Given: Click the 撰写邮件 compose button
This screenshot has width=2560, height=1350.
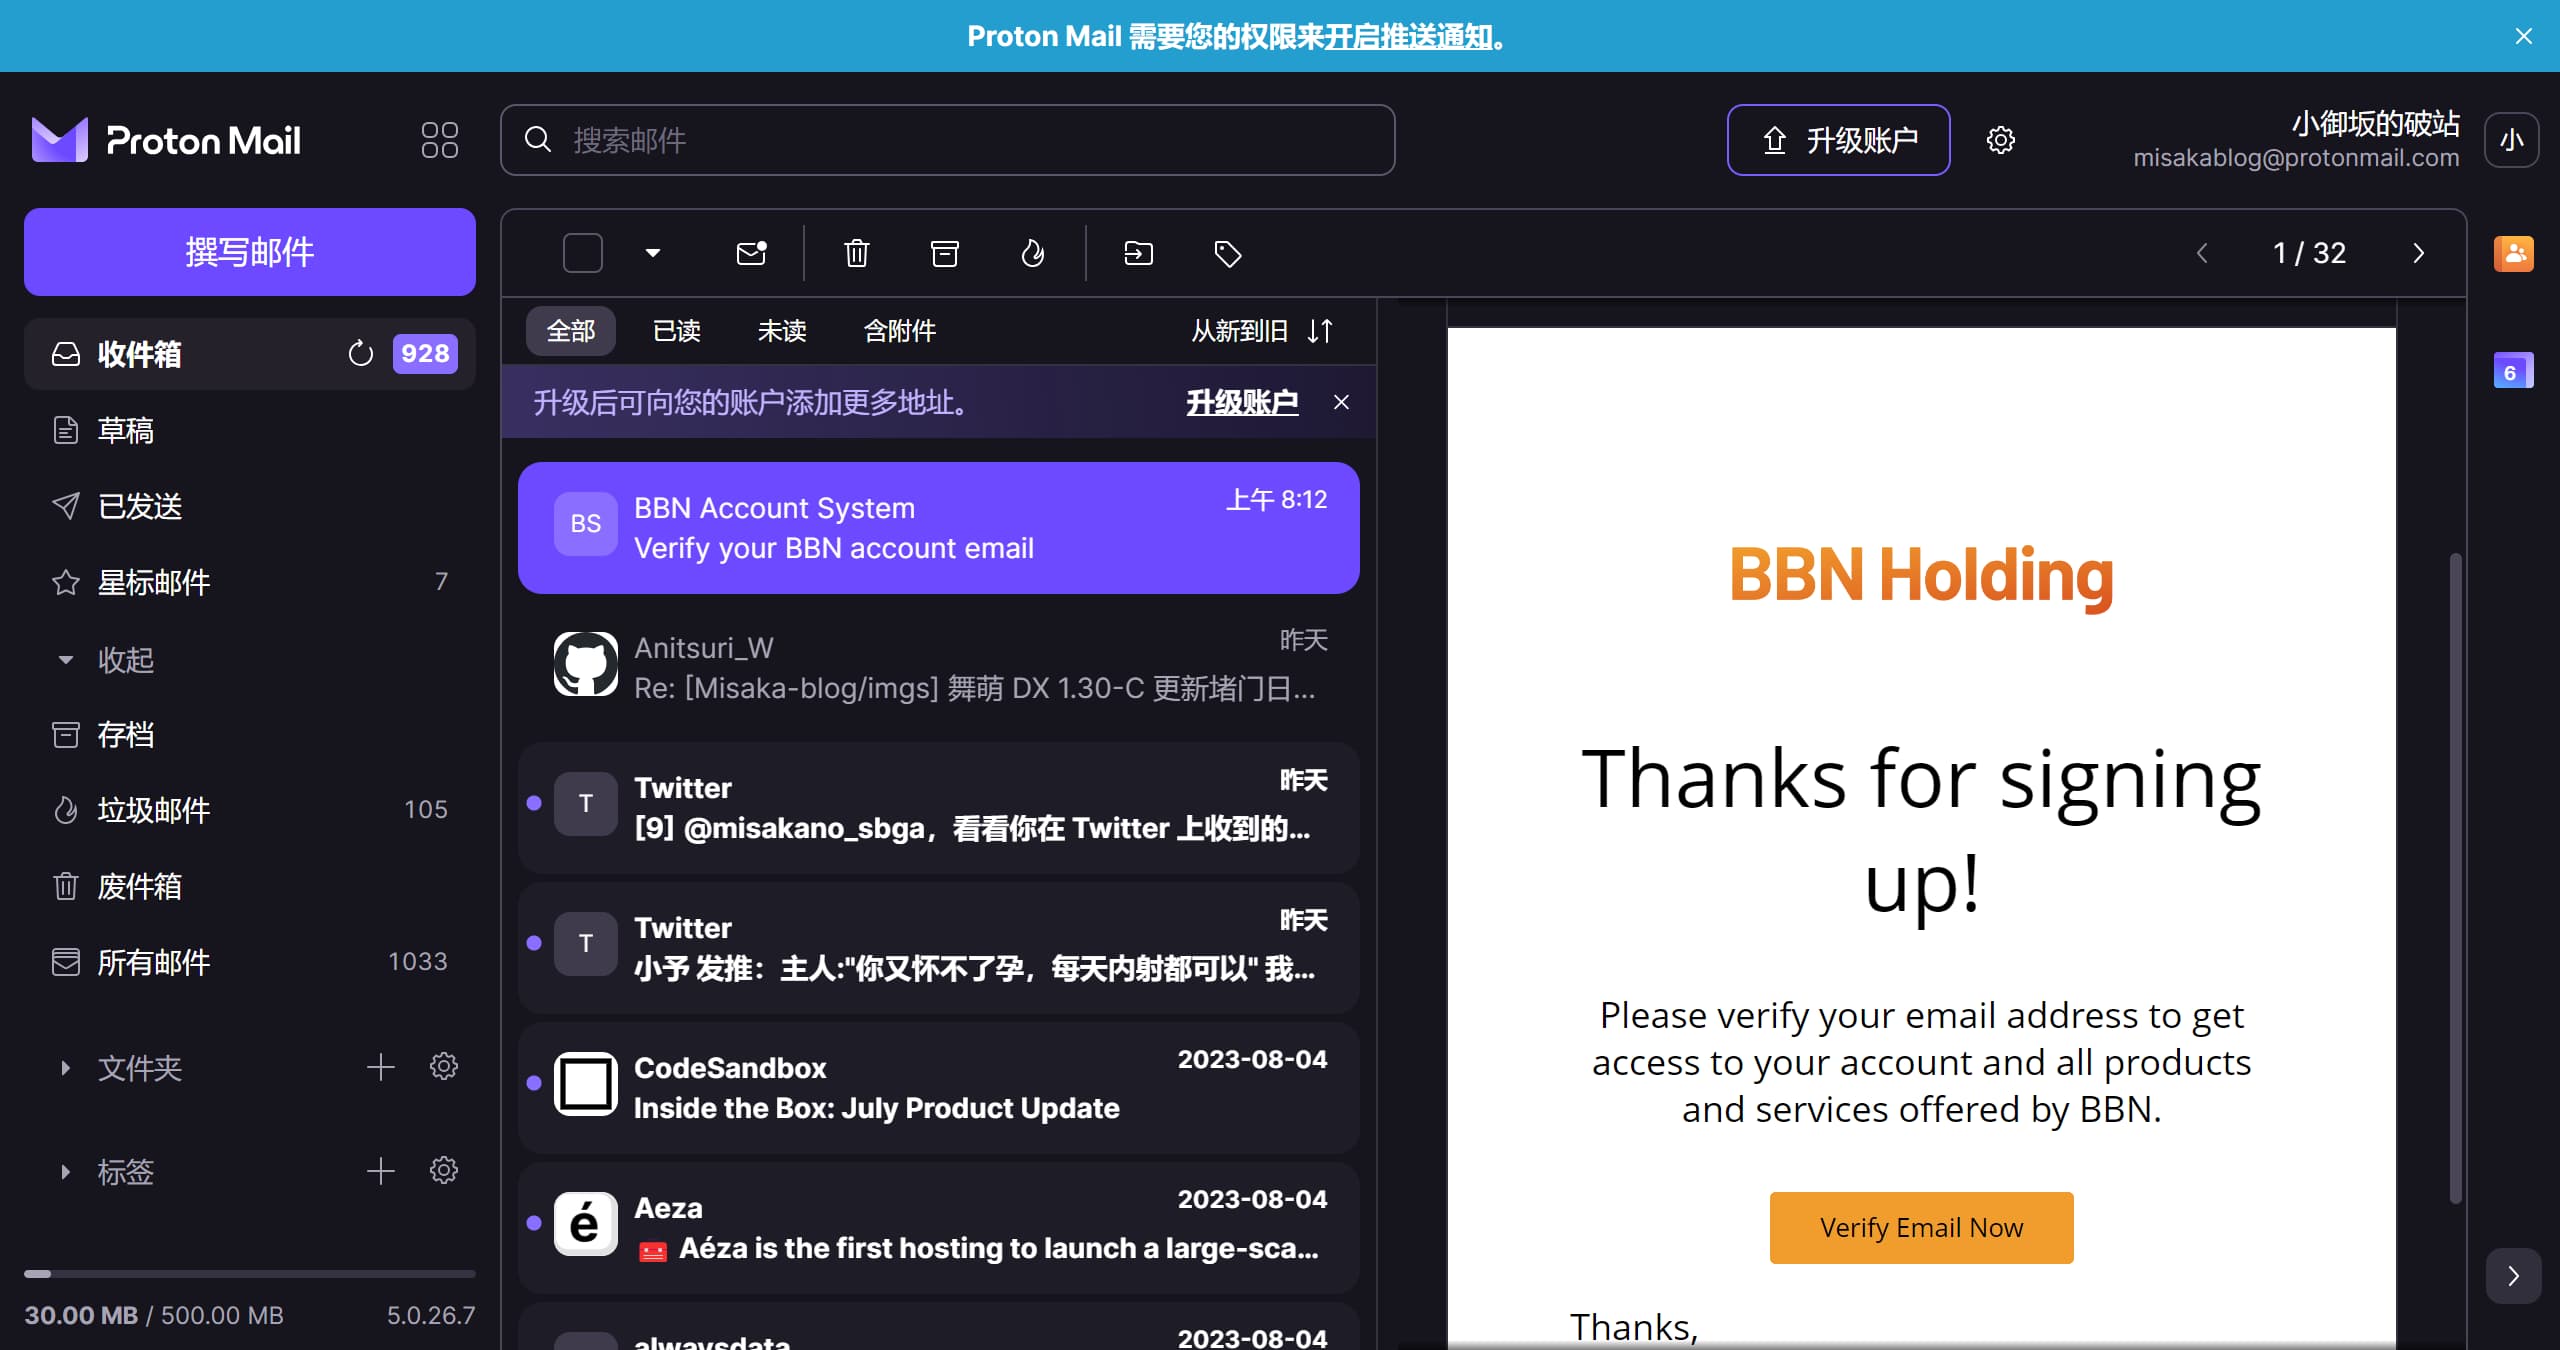Looking at the screenshot, I should (x=249, y=252).
